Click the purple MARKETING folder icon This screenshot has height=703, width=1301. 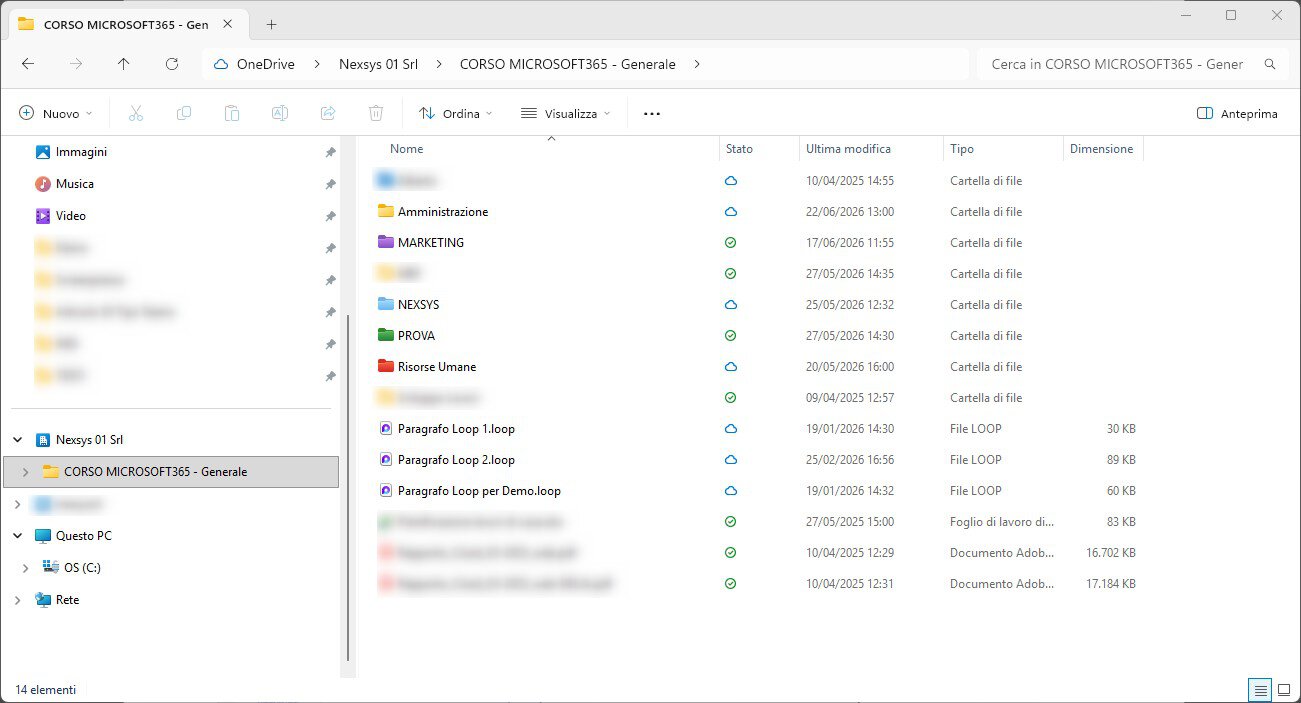click(386, 242)
